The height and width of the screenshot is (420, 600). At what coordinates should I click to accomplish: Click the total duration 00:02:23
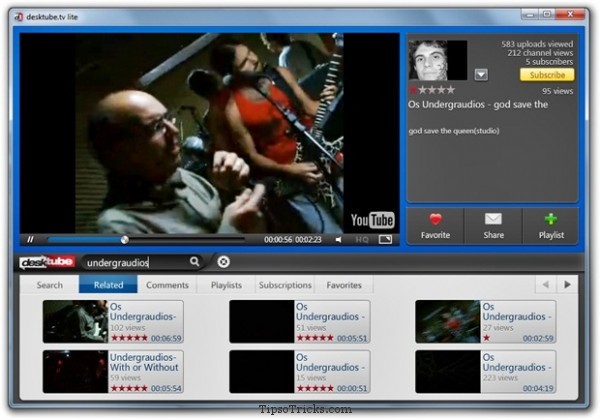[308, 240]
